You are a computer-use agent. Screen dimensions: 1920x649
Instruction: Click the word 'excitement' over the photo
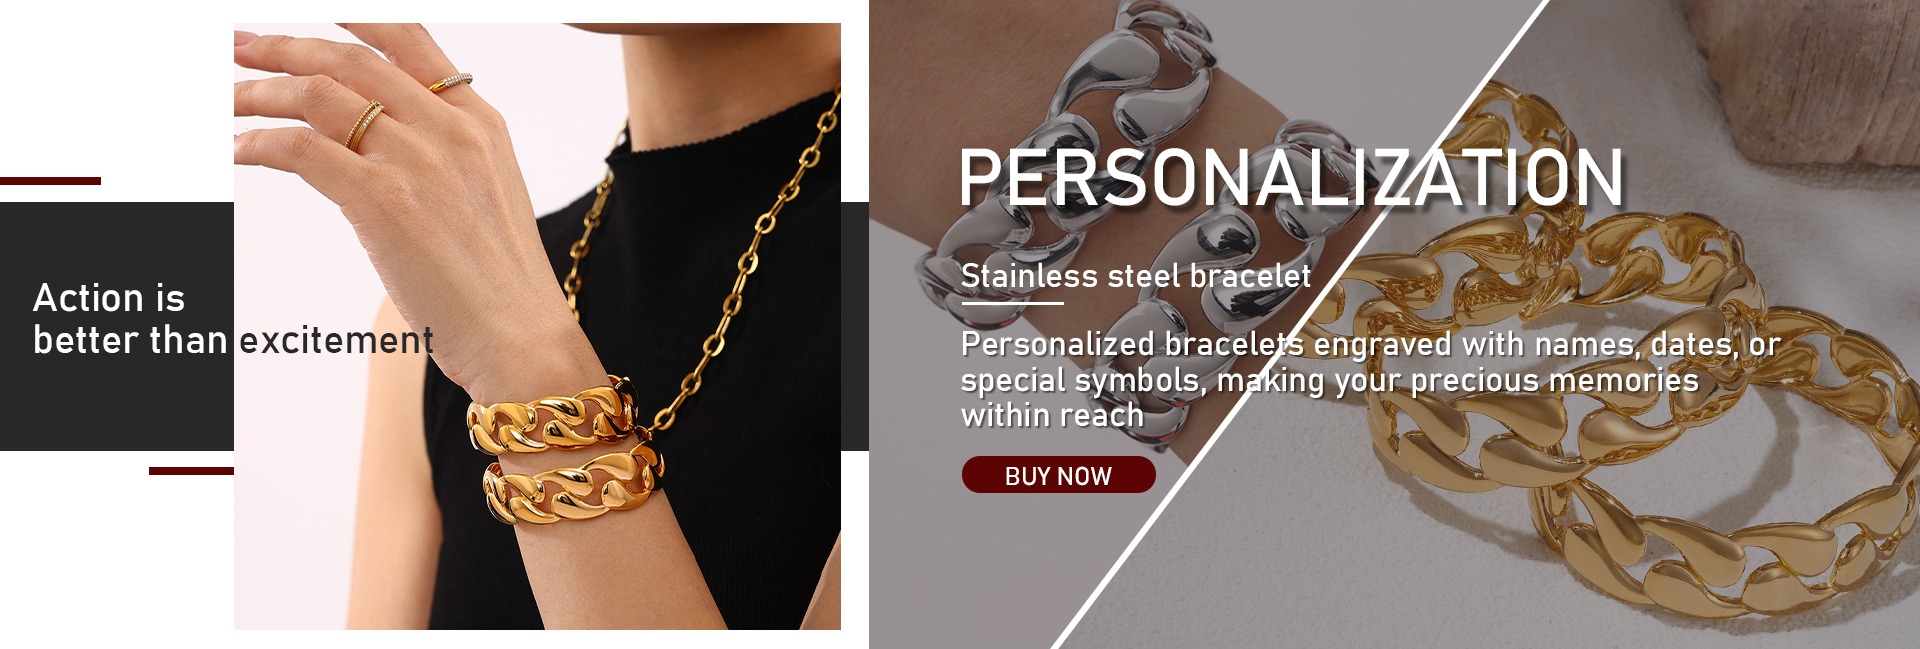click(336, 341)
